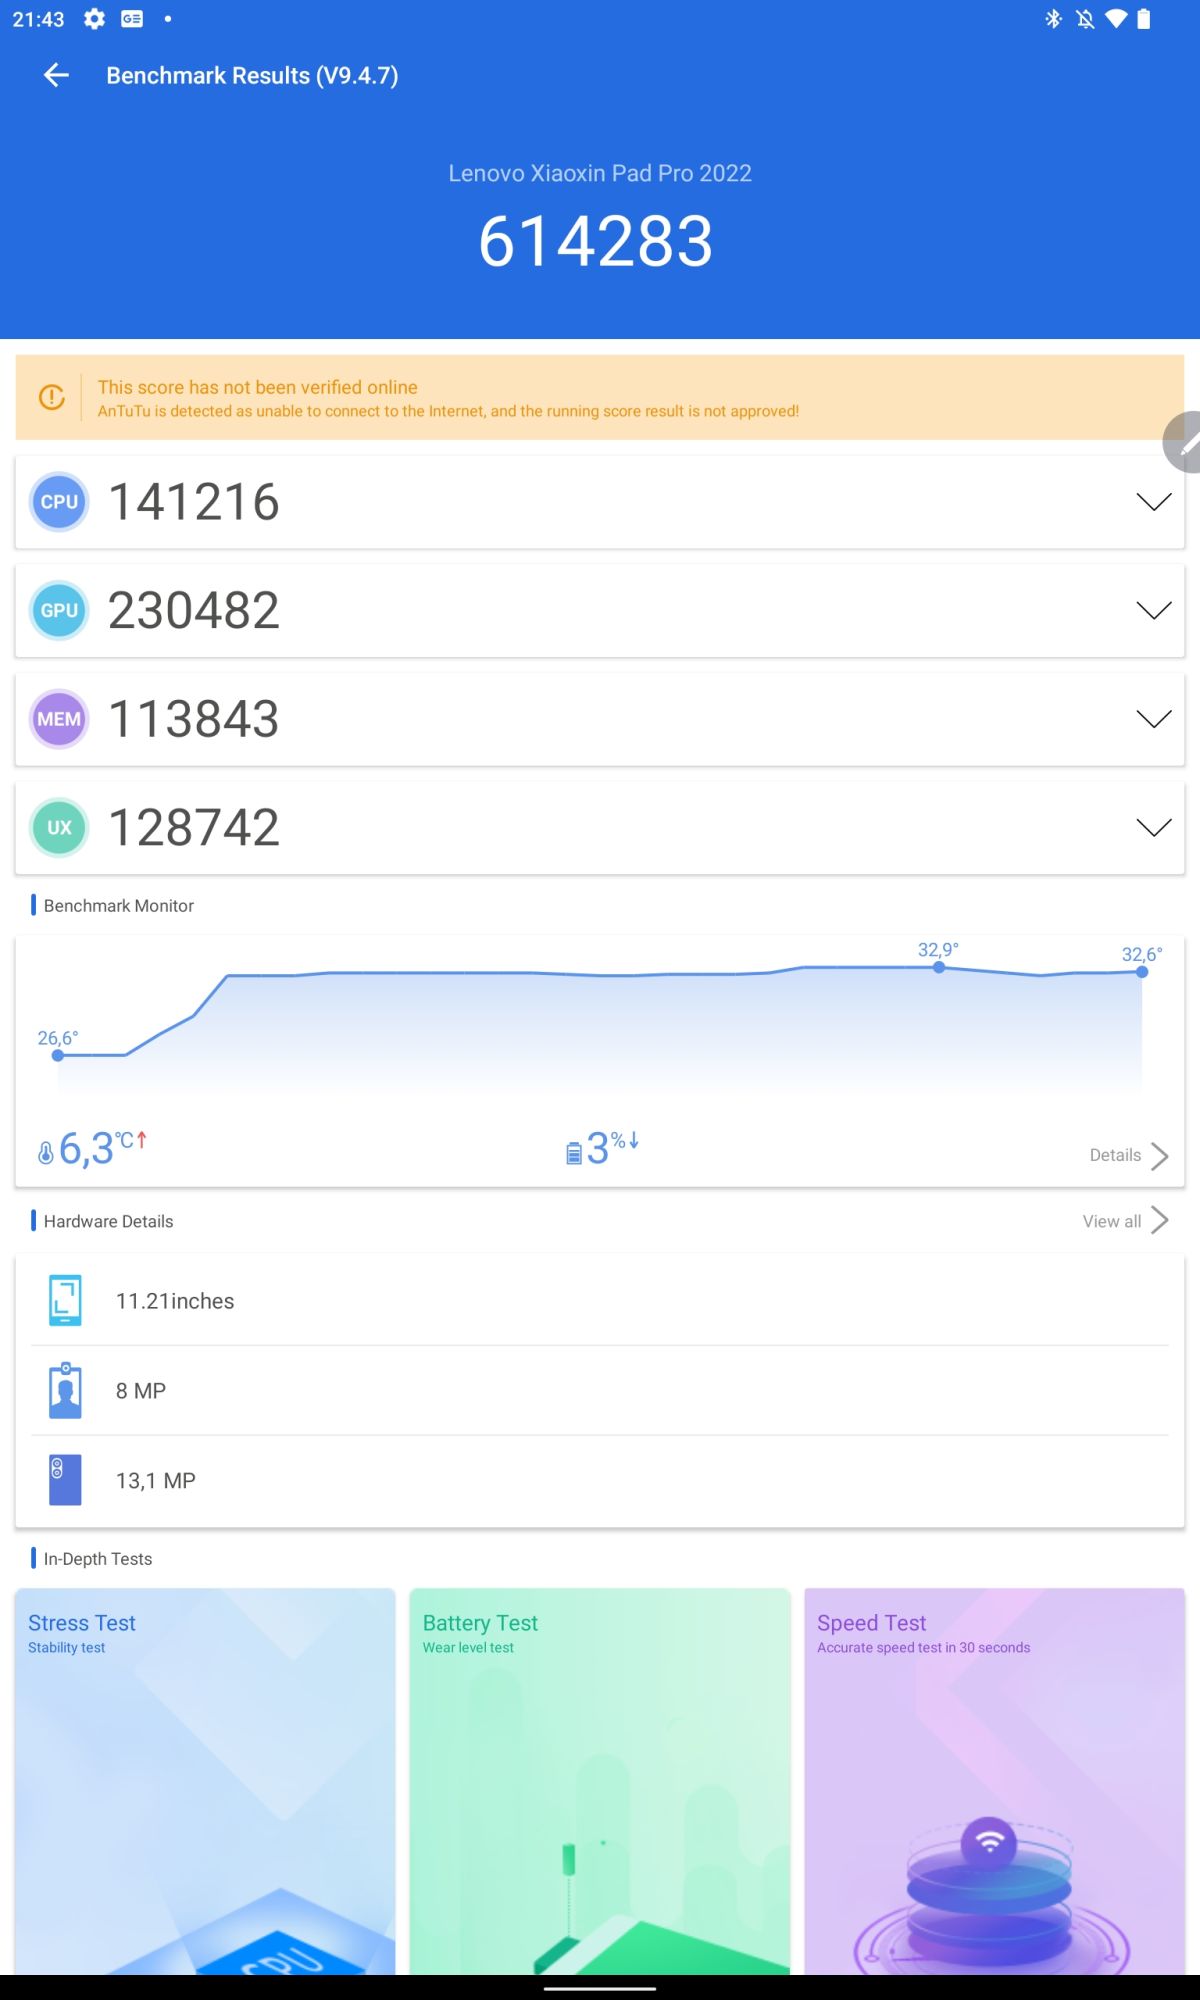Tap the In-Depth Tests section heading
Screen dimensions: 1200x2000
click(98, 1559)
